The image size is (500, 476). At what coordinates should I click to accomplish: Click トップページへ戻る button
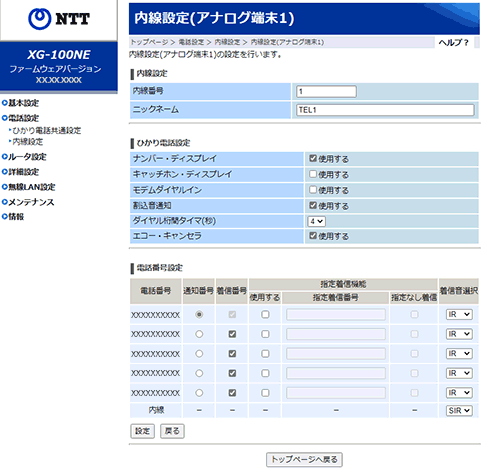coord(304,459)
